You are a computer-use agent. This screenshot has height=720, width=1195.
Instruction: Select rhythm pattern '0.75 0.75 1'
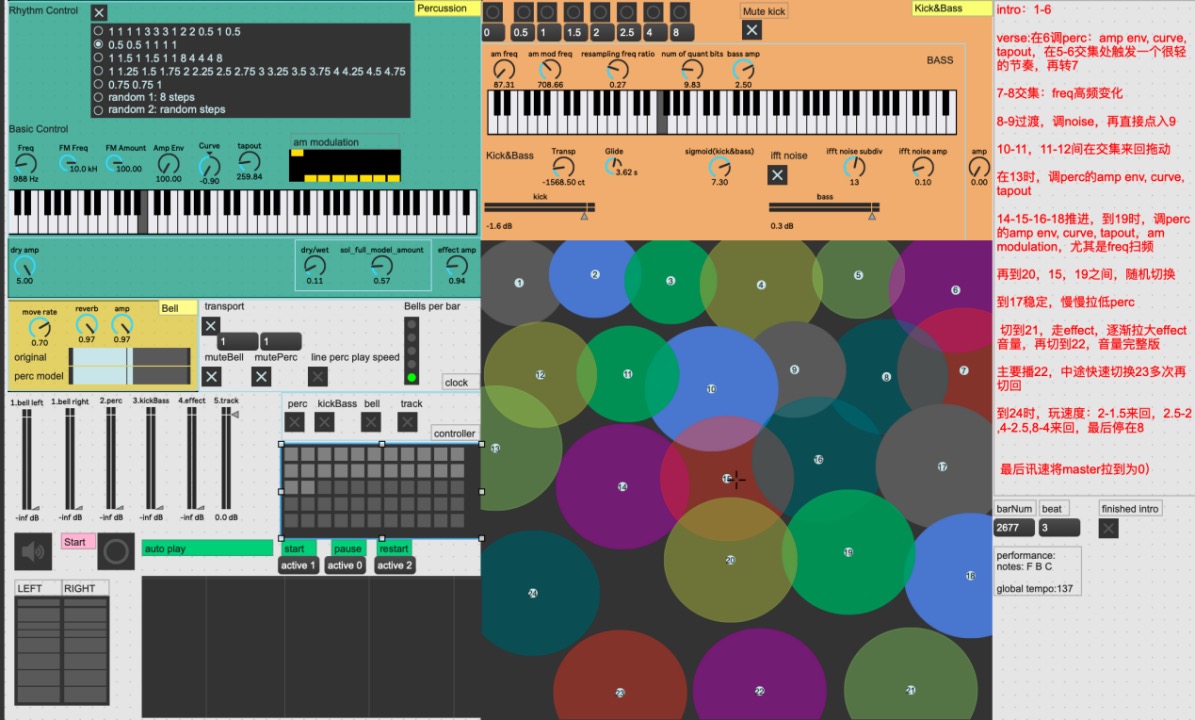click(98, 84)
